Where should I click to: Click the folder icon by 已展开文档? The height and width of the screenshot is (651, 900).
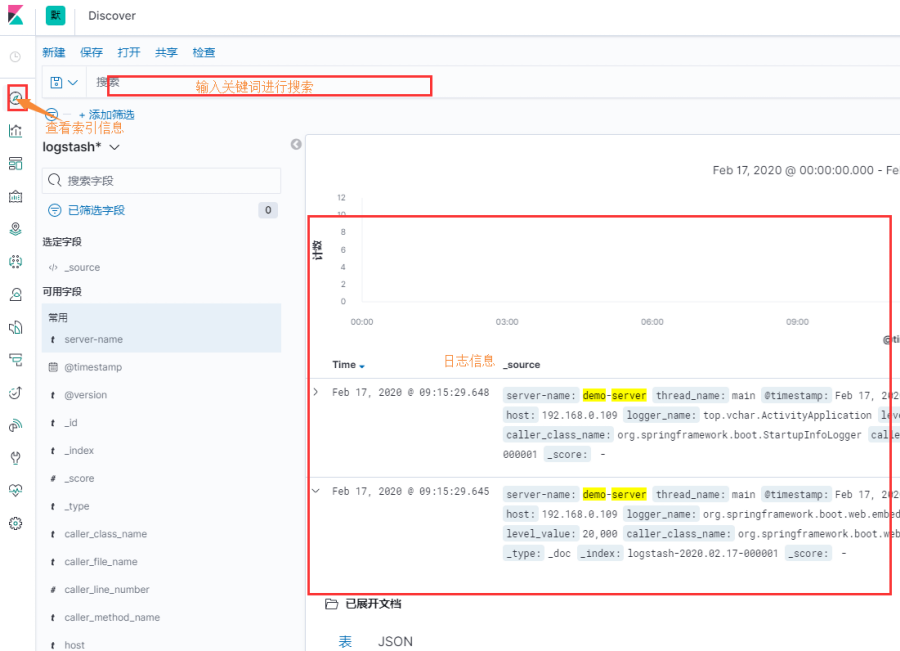pyautogui.click(x=331, y=604)
